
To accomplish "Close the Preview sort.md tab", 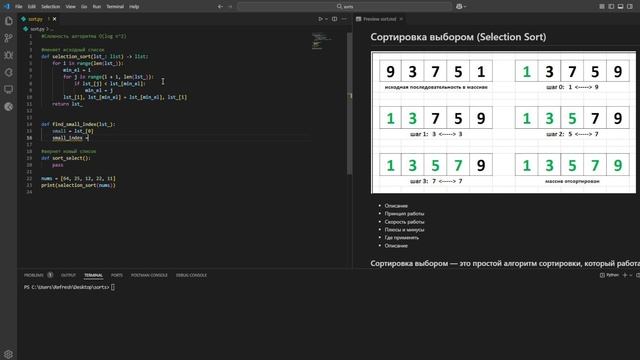I will click(401, 19).
